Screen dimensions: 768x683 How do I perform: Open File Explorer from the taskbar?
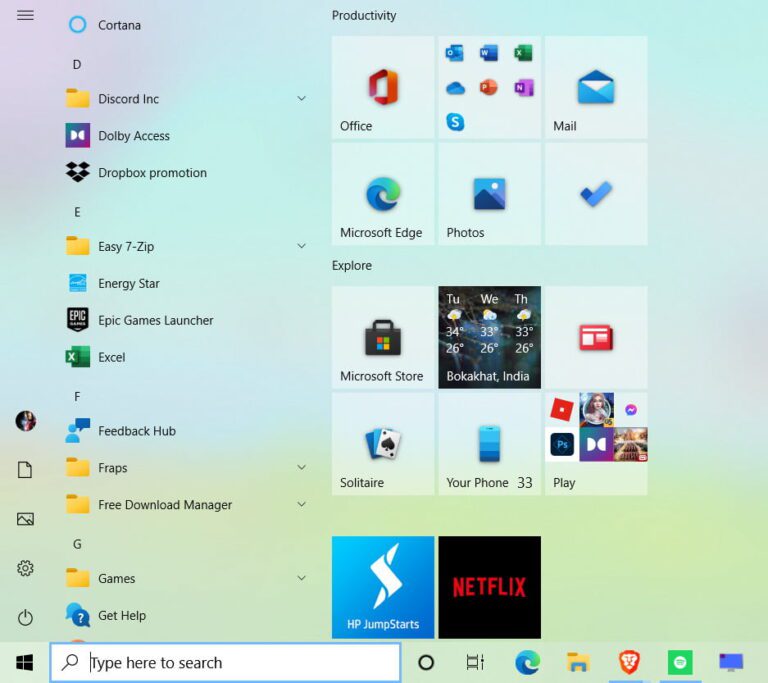[x=578, y=662]
